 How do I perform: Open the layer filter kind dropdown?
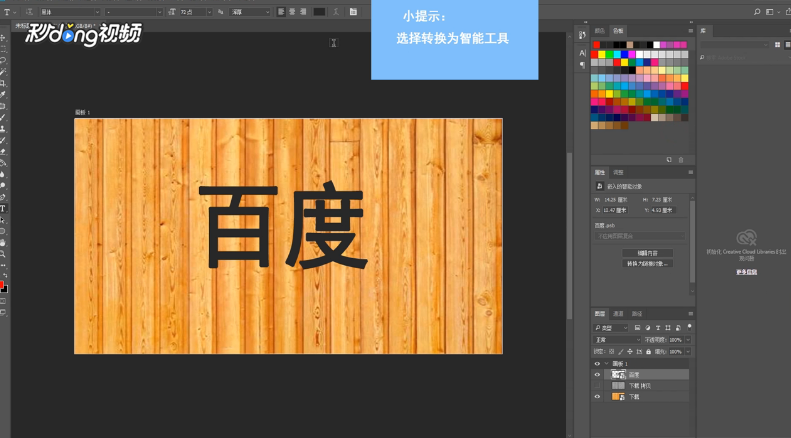pos(611,328)
